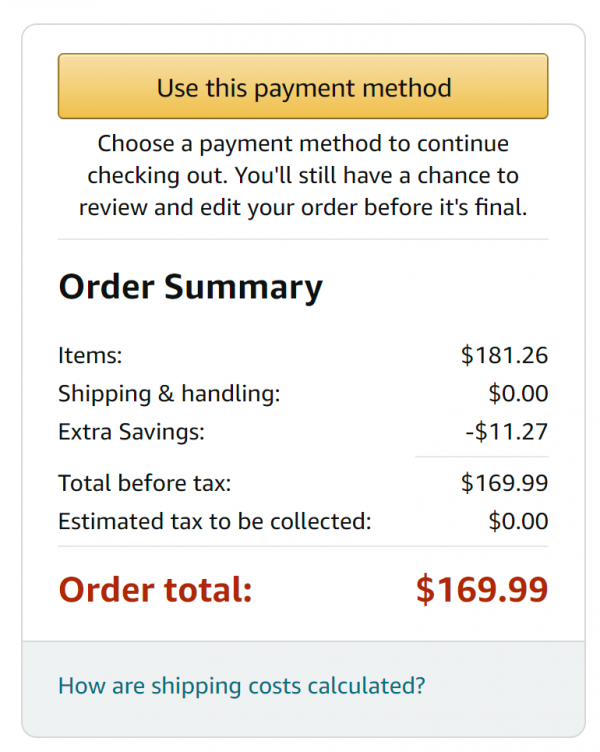Click divider line above Order Summary heading
Viewport: 600px width, 752px height.
(x=303, y=239)
